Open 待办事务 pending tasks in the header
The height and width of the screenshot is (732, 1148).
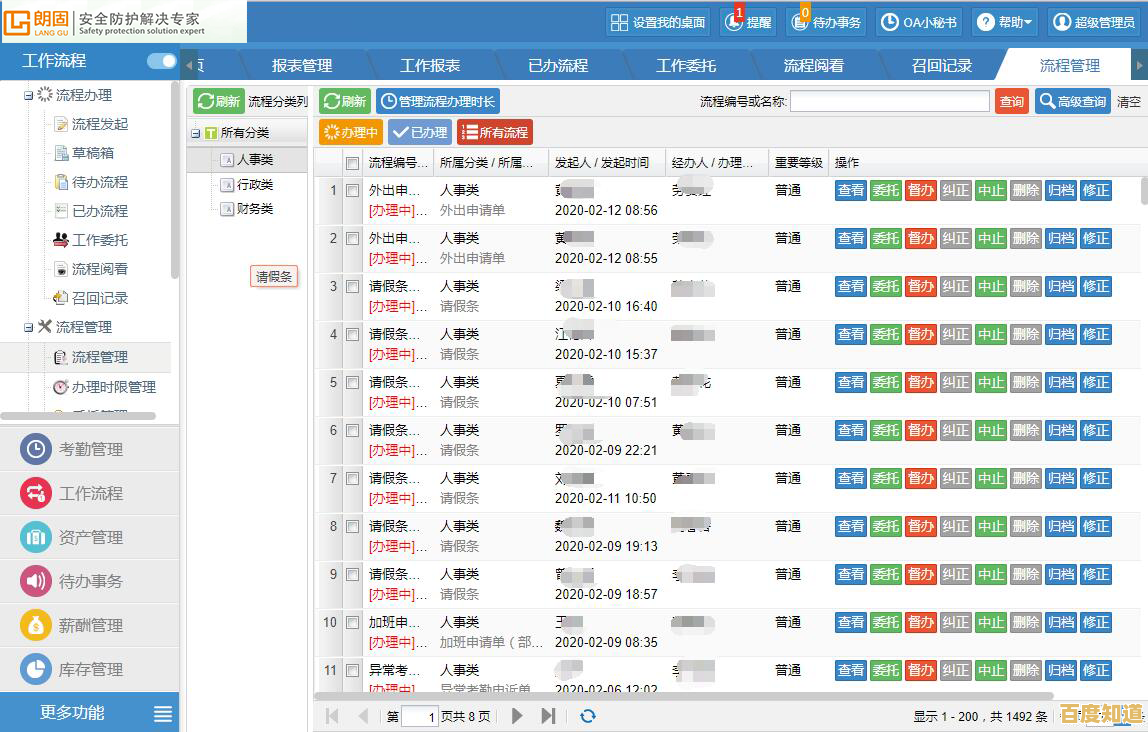point(826,22)
